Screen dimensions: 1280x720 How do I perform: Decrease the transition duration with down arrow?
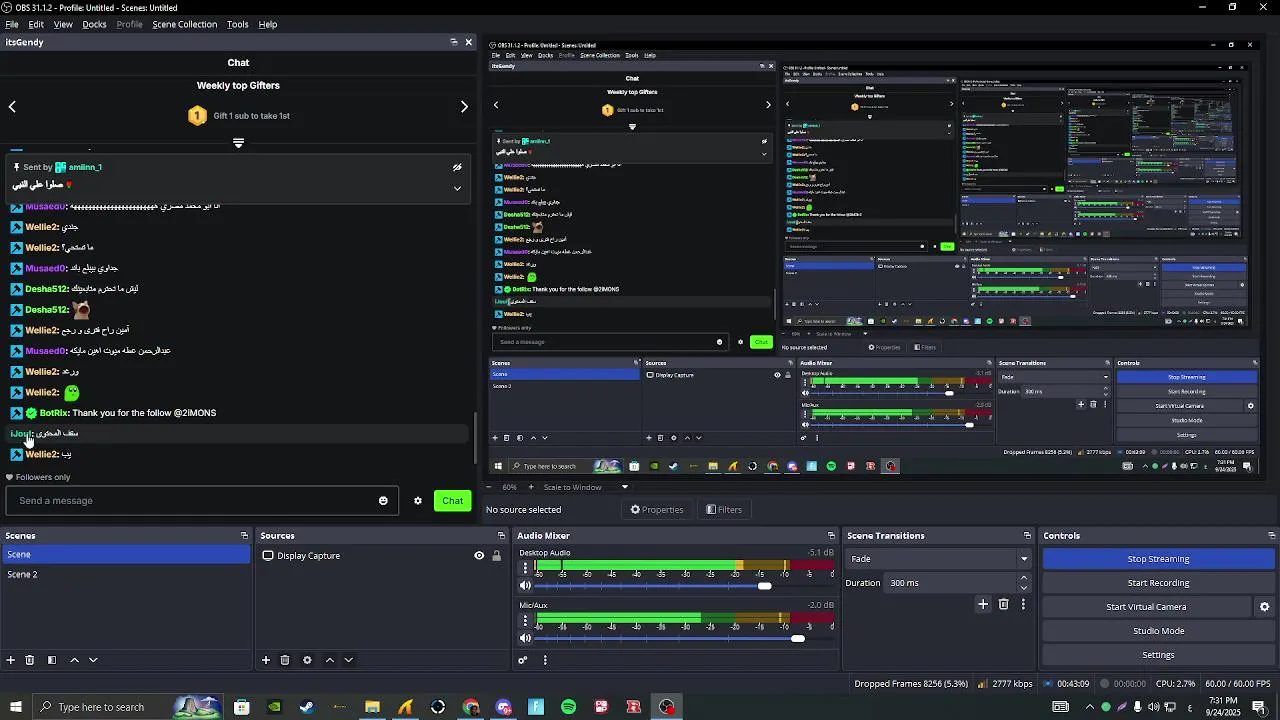(1023, 588)
